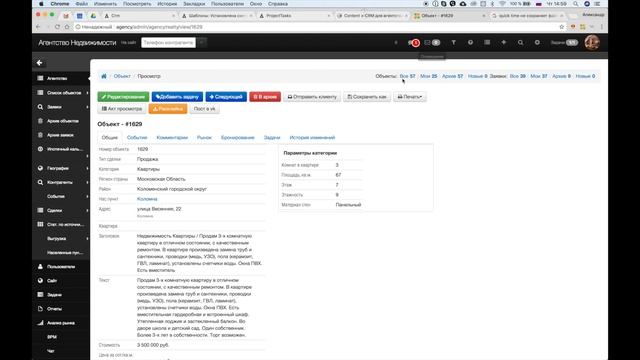
Task: Open the search magnifier in the header
Action: [520, 42]
